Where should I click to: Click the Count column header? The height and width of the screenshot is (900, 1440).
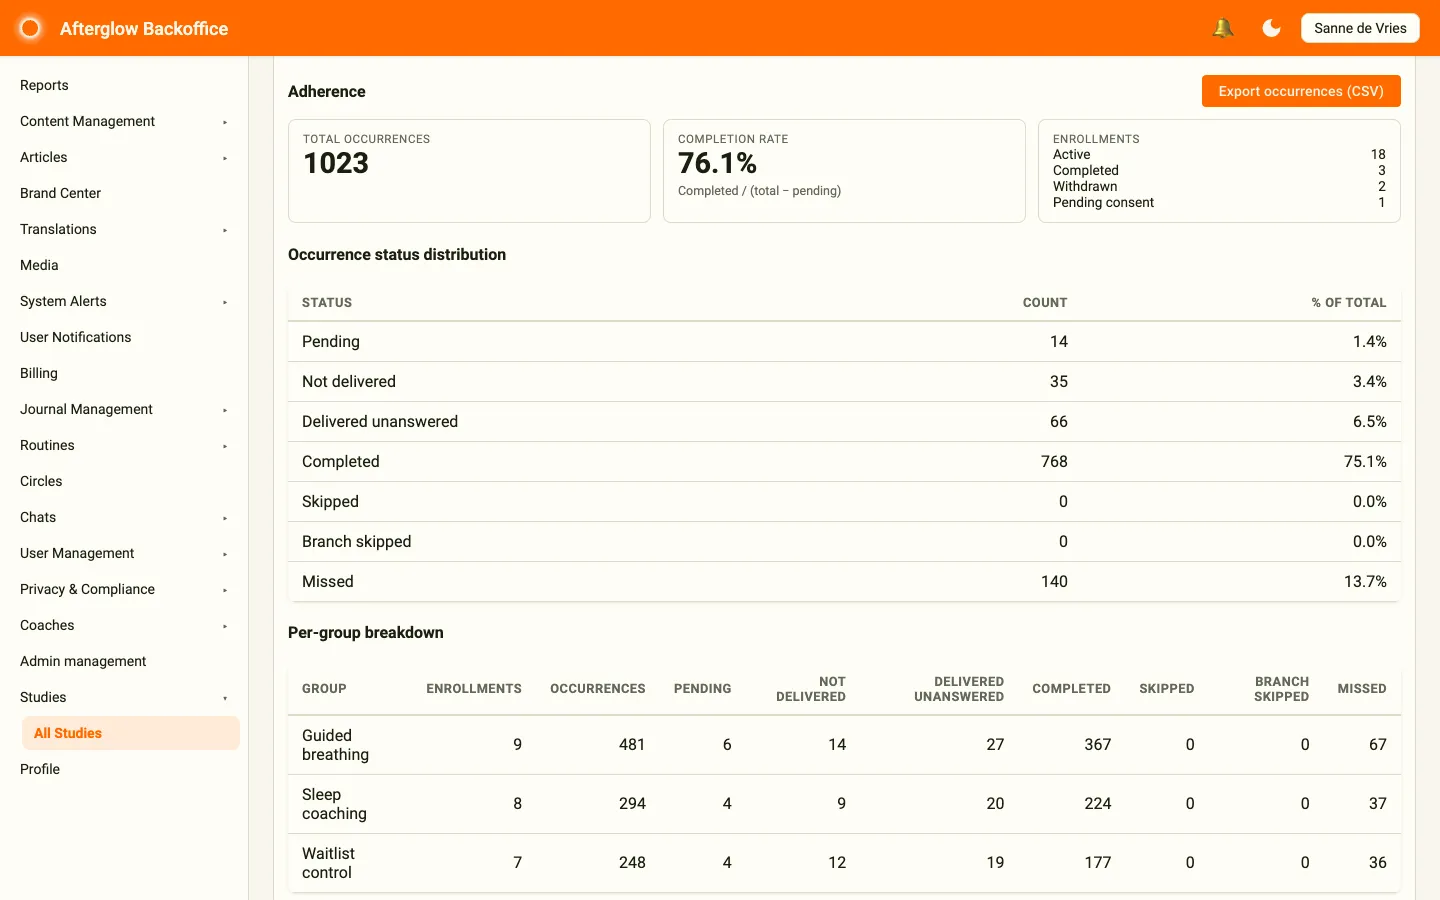pos(1045,303)
